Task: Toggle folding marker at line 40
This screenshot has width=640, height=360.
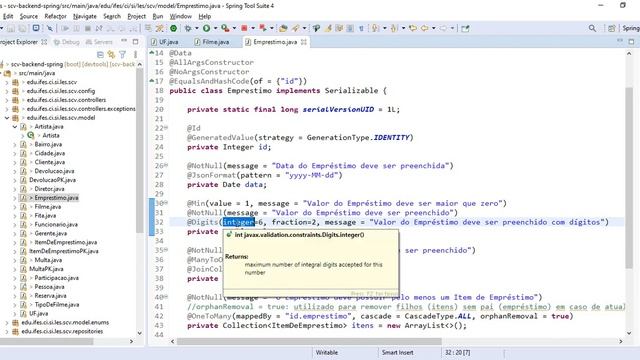Action: pos(166,297)
